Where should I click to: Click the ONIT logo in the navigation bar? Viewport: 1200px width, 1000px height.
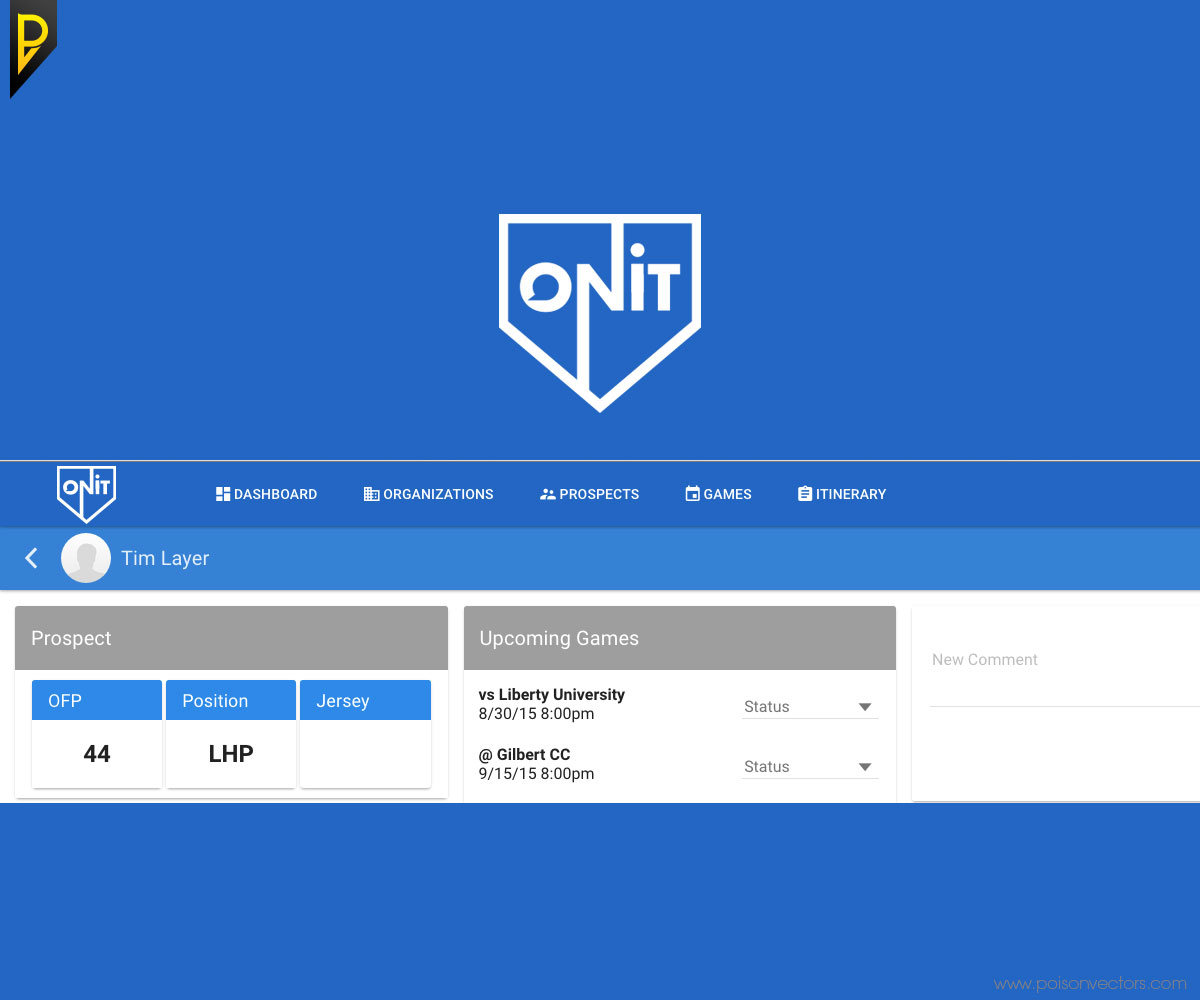(x=86, y=493)
